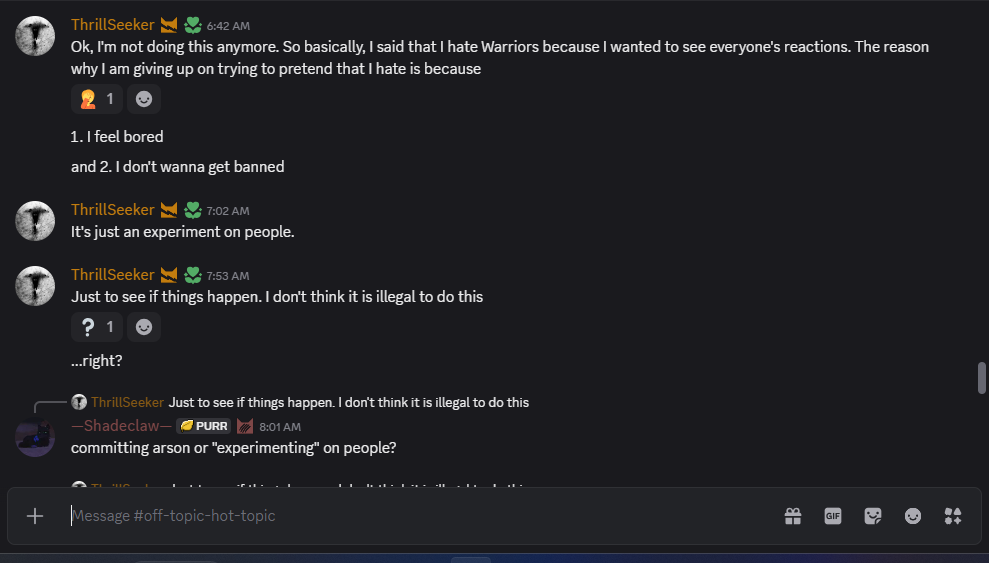Screen dimensions: 989x563
Task: Add reaction to 6:42 AM message
Action: 145,99
